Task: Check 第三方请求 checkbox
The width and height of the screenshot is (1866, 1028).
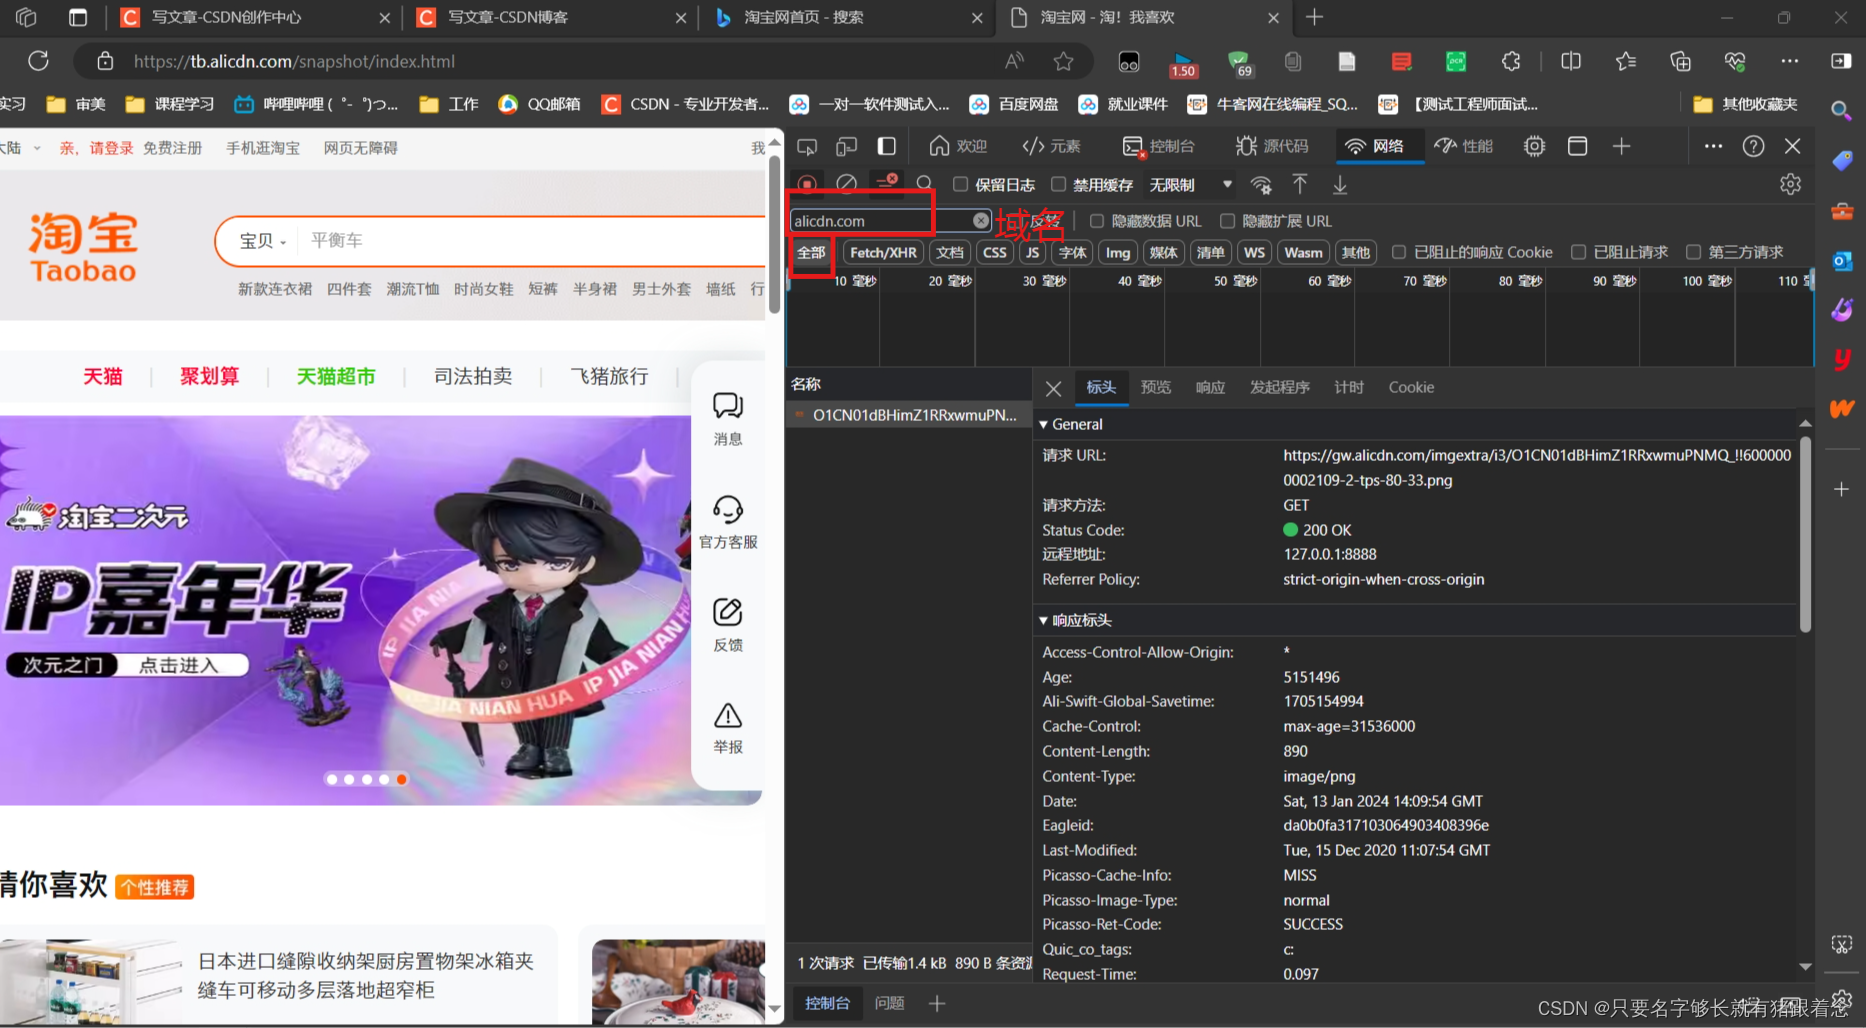Action: 1693,252
